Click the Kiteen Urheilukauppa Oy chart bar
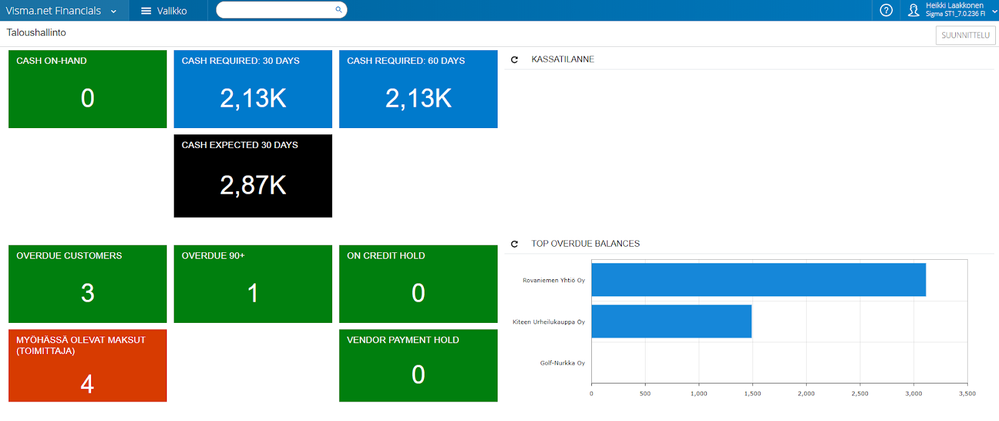The height and width of the screenshot is (421, 999). (672, 321)
